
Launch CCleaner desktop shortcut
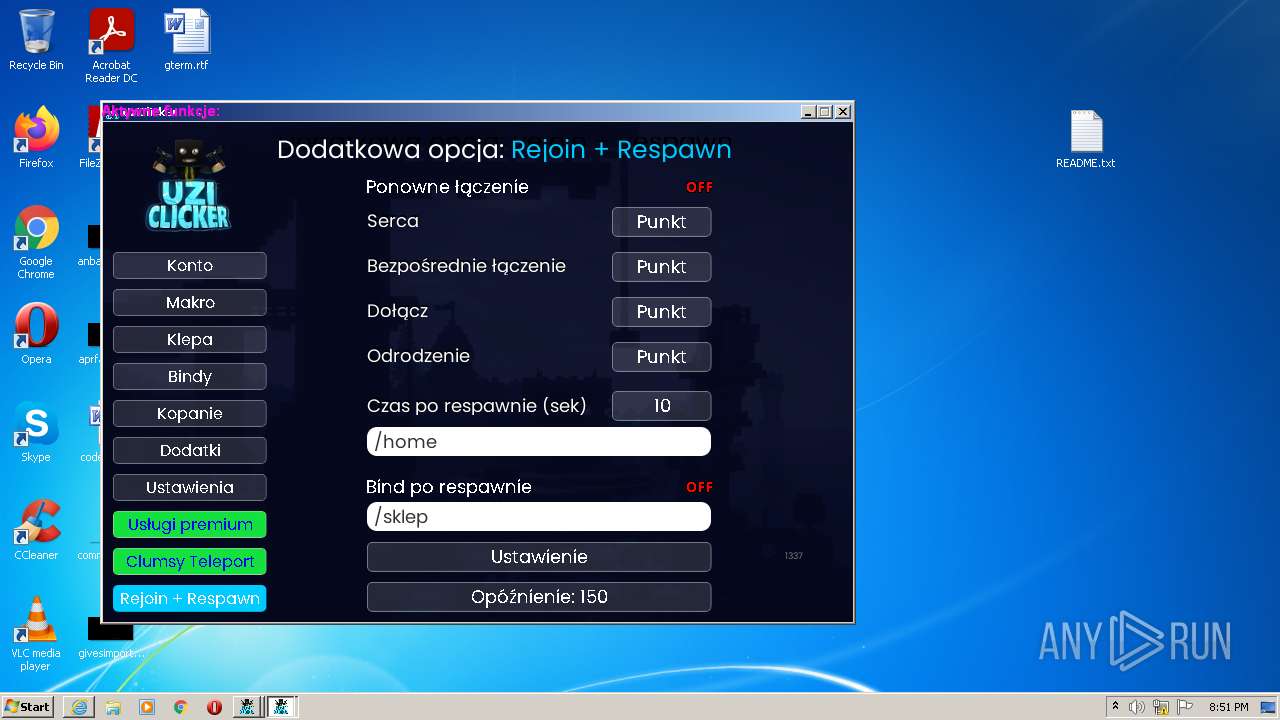pos(36,529)
